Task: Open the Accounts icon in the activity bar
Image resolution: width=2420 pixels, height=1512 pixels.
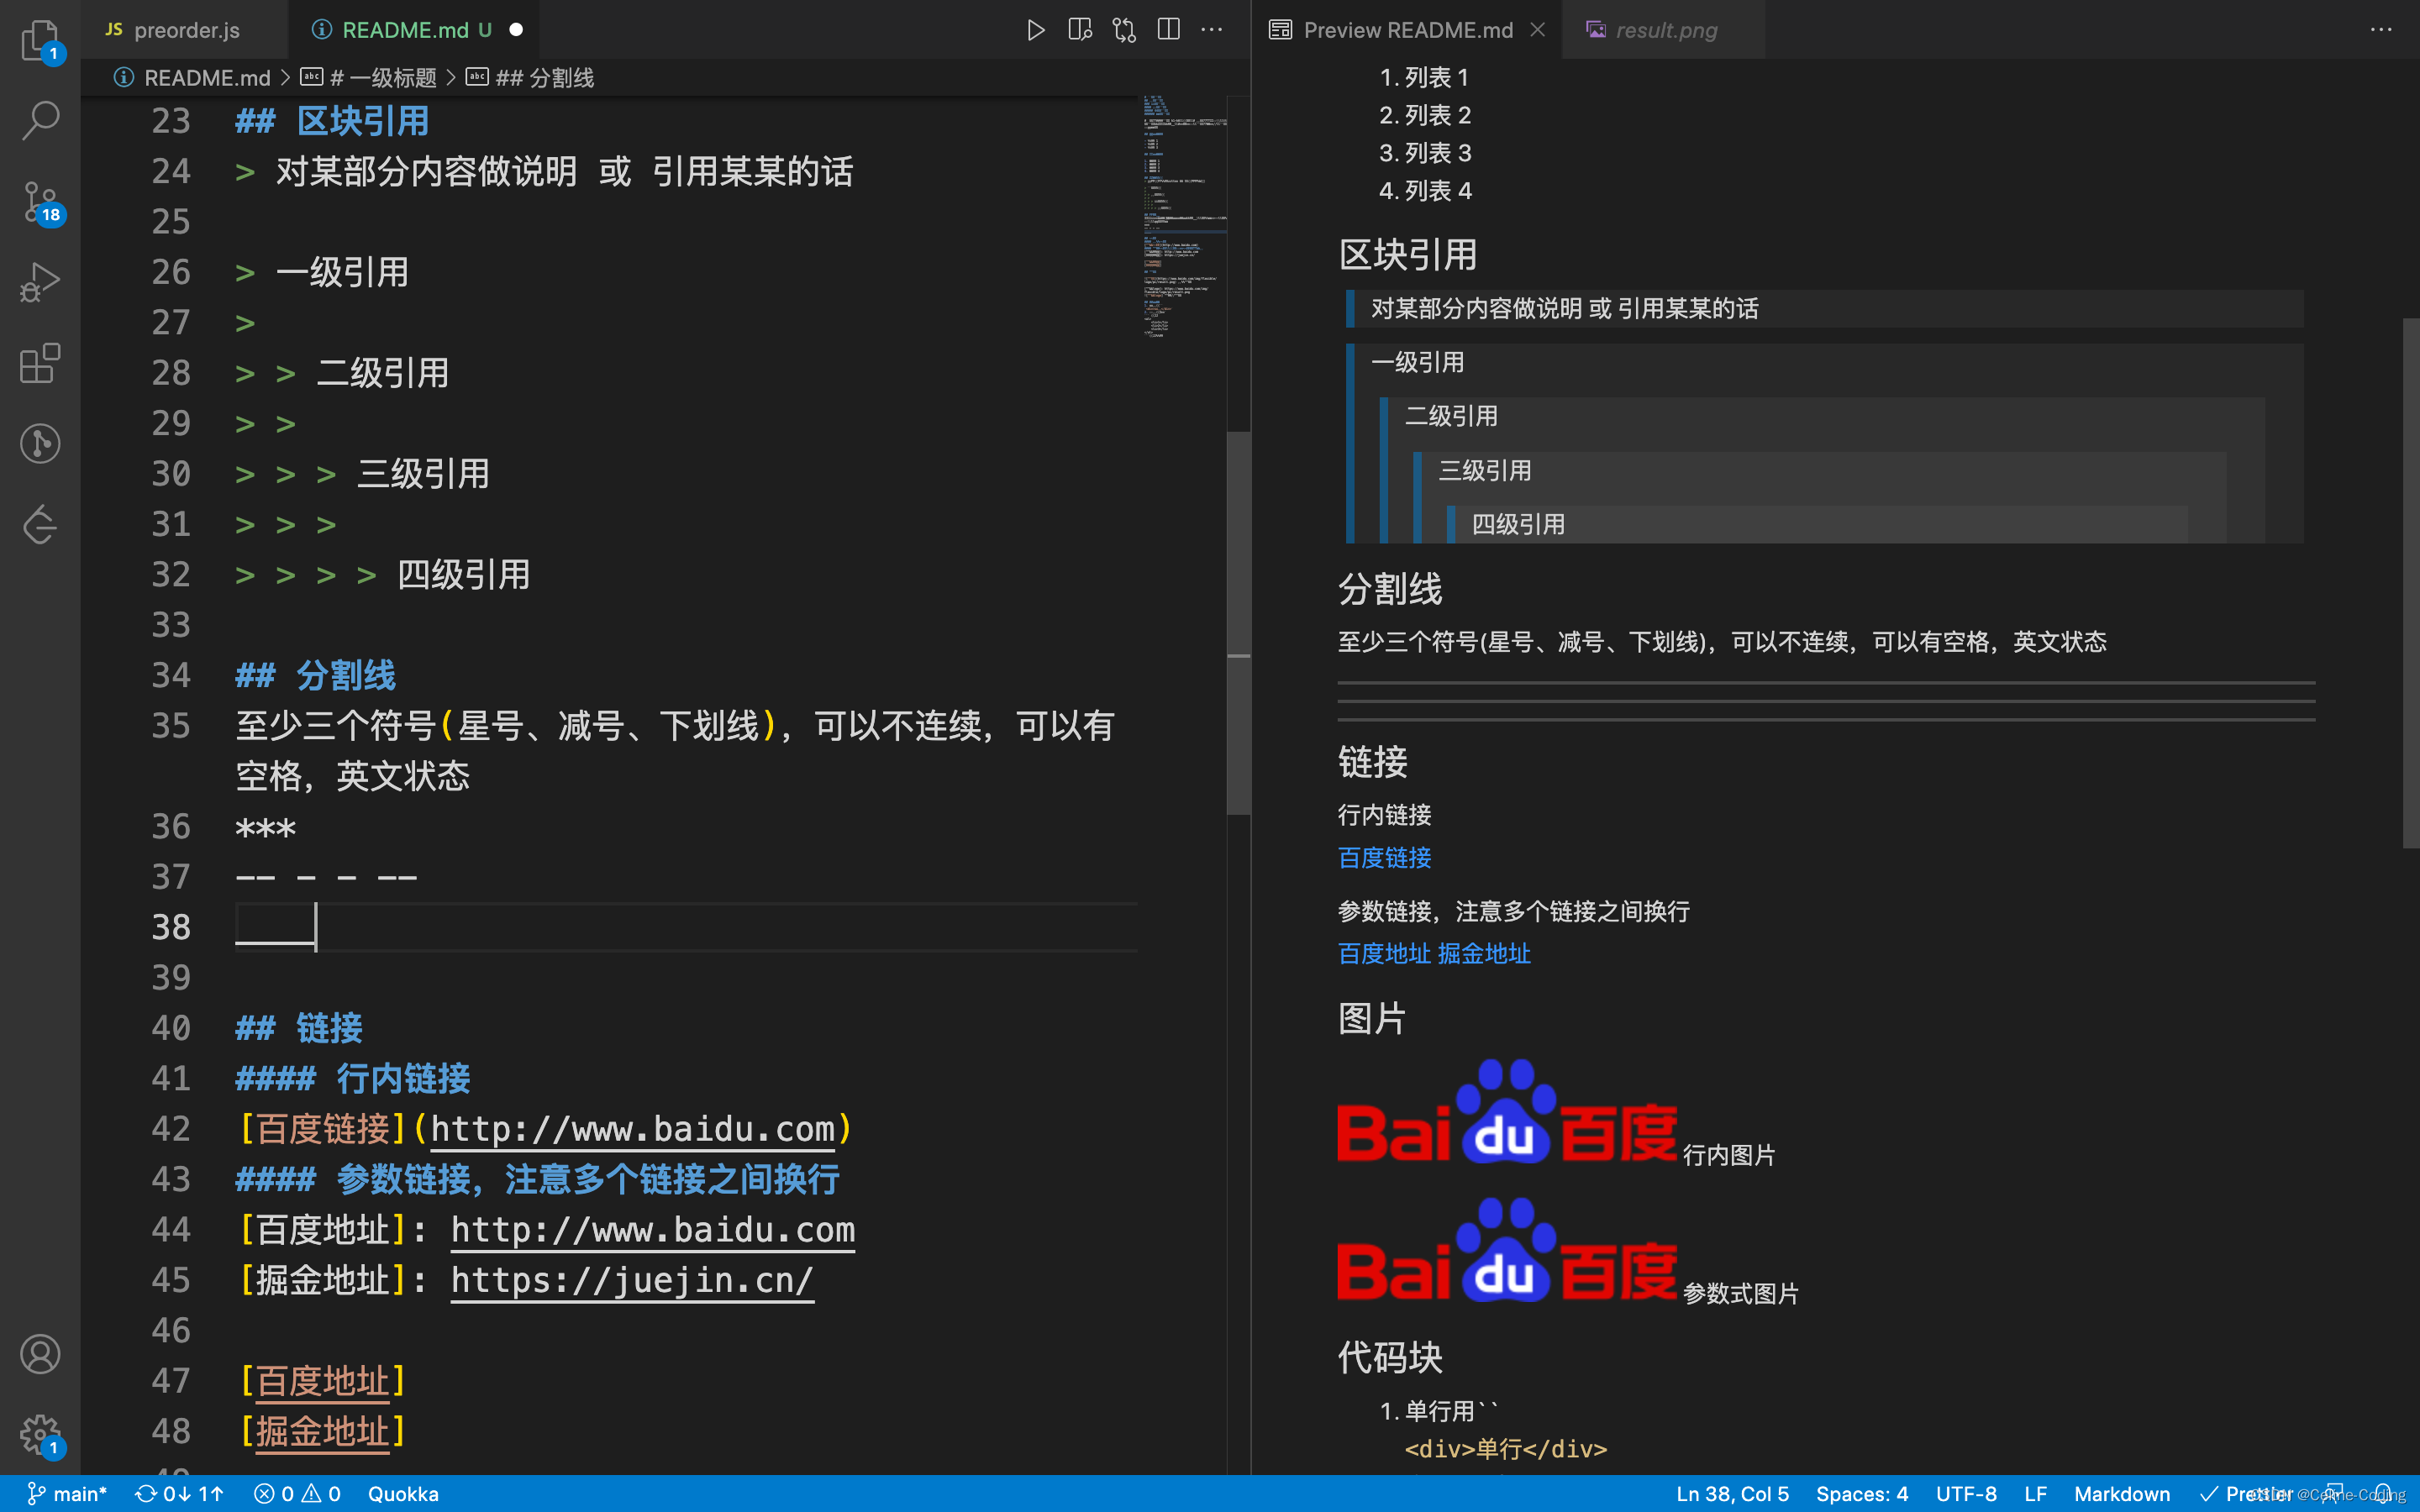Action: coord(40,1354)
